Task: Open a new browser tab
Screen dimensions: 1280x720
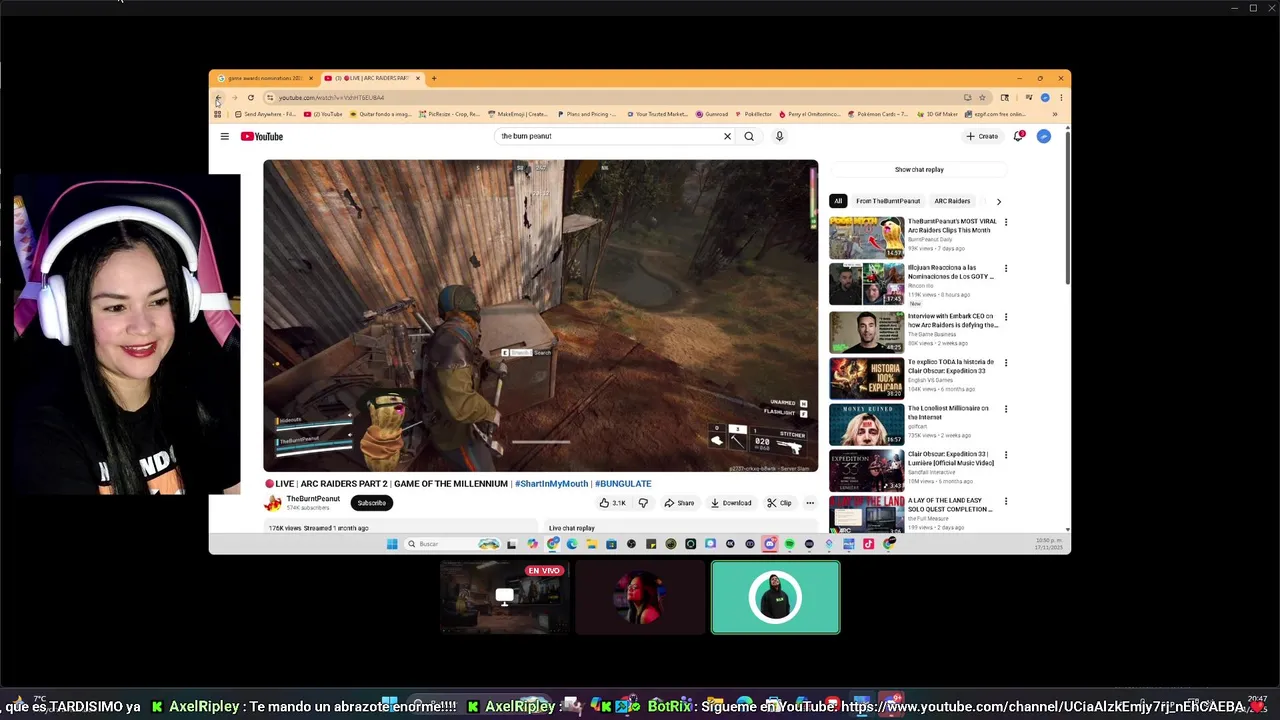Action: [x=434, y=78]
